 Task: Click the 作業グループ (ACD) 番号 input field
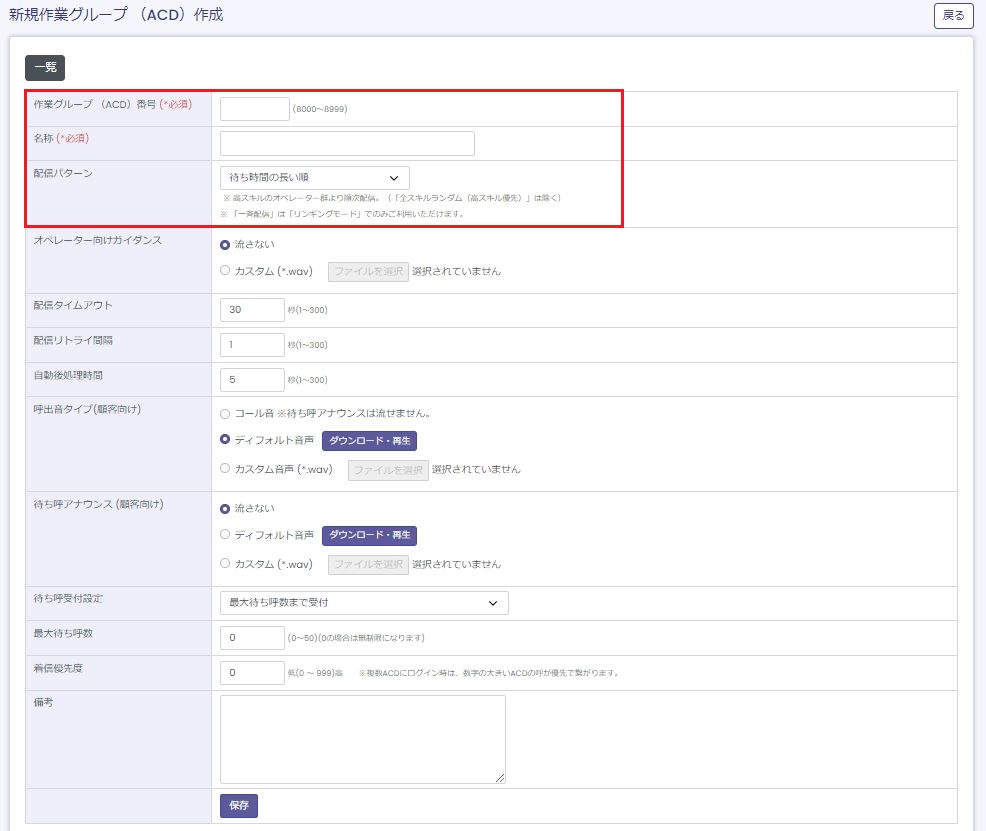tap(254, 109)
